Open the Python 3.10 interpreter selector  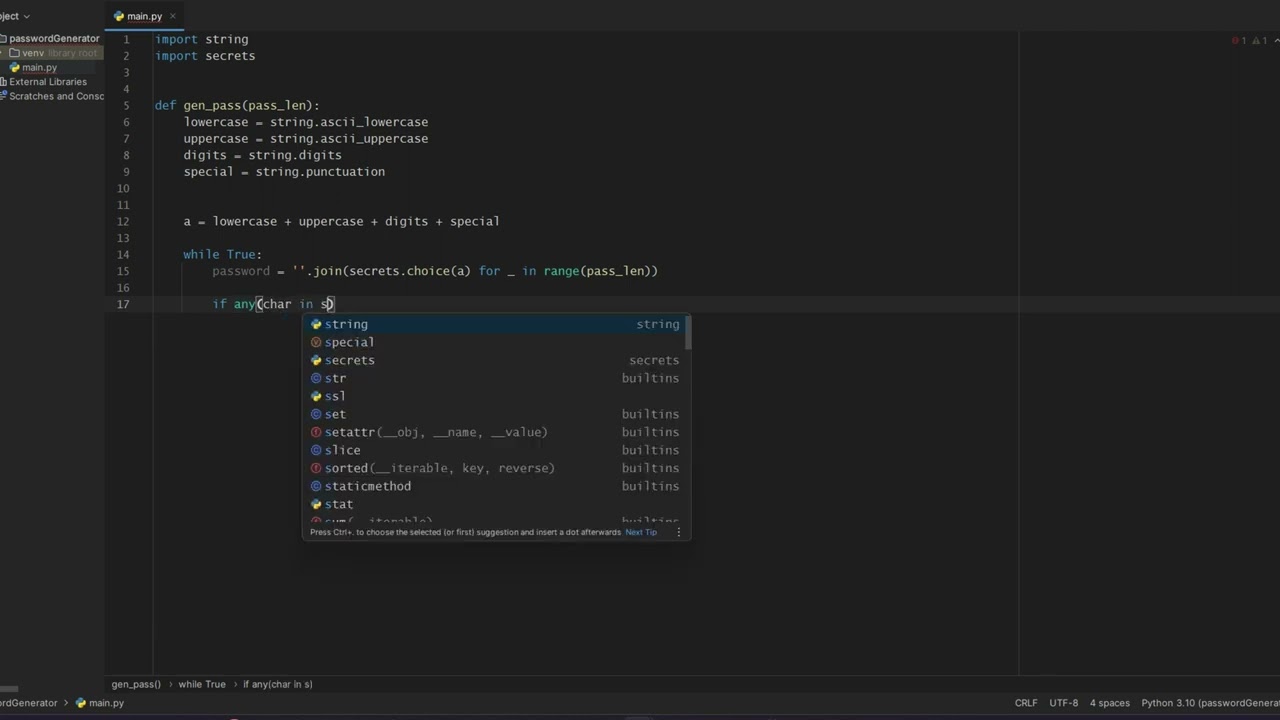click(1210, 703)
